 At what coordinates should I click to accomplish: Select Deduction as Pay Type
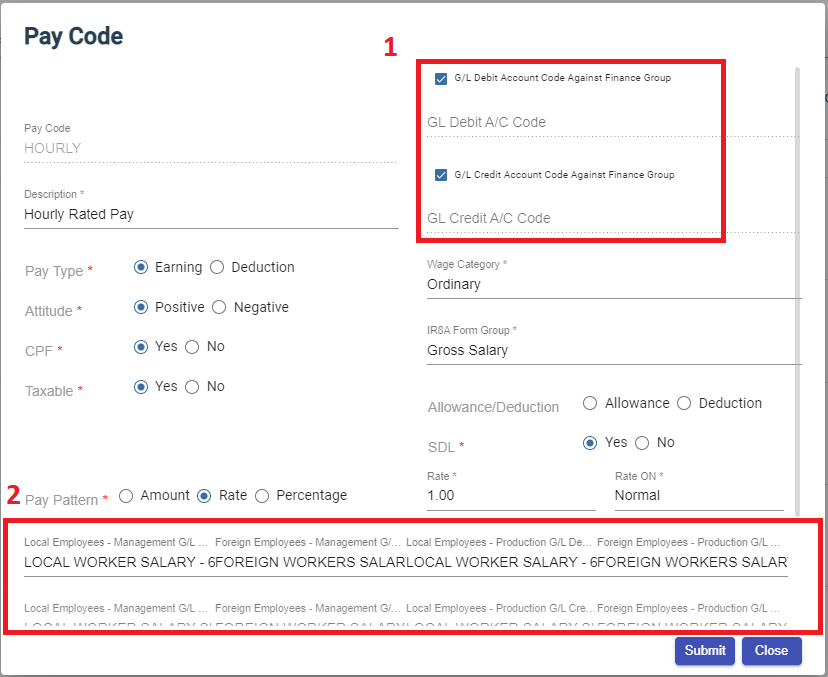click(218, 267)
